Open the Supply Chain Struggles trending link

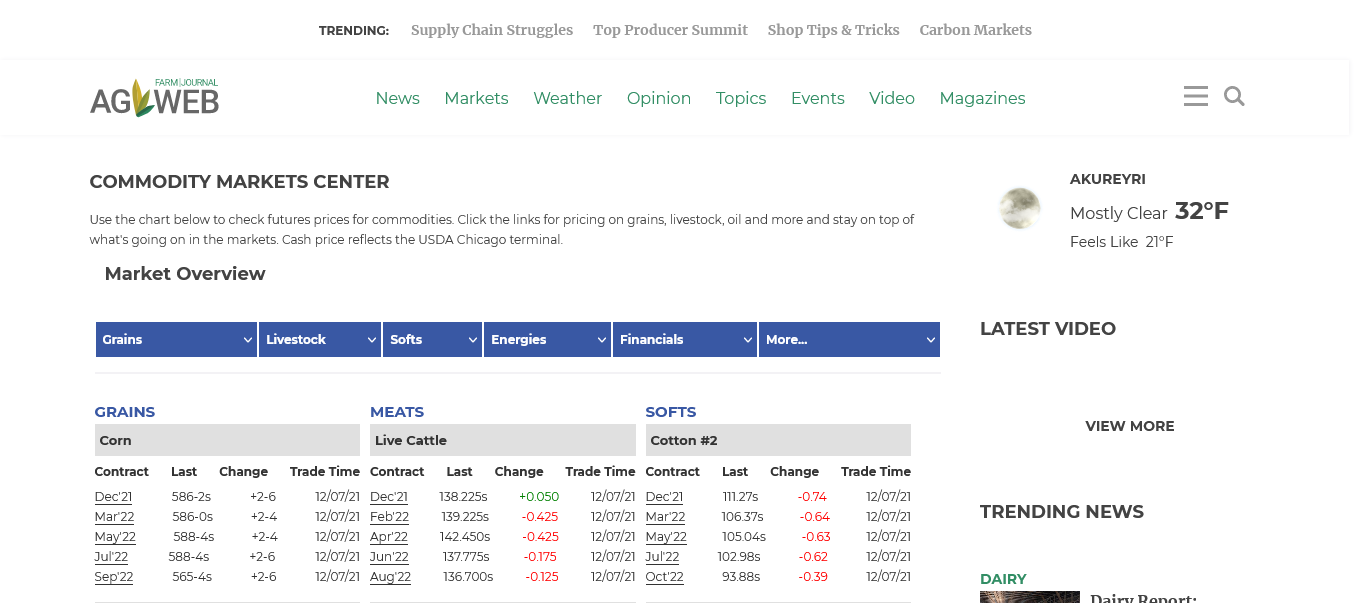[x=492, y=30]
